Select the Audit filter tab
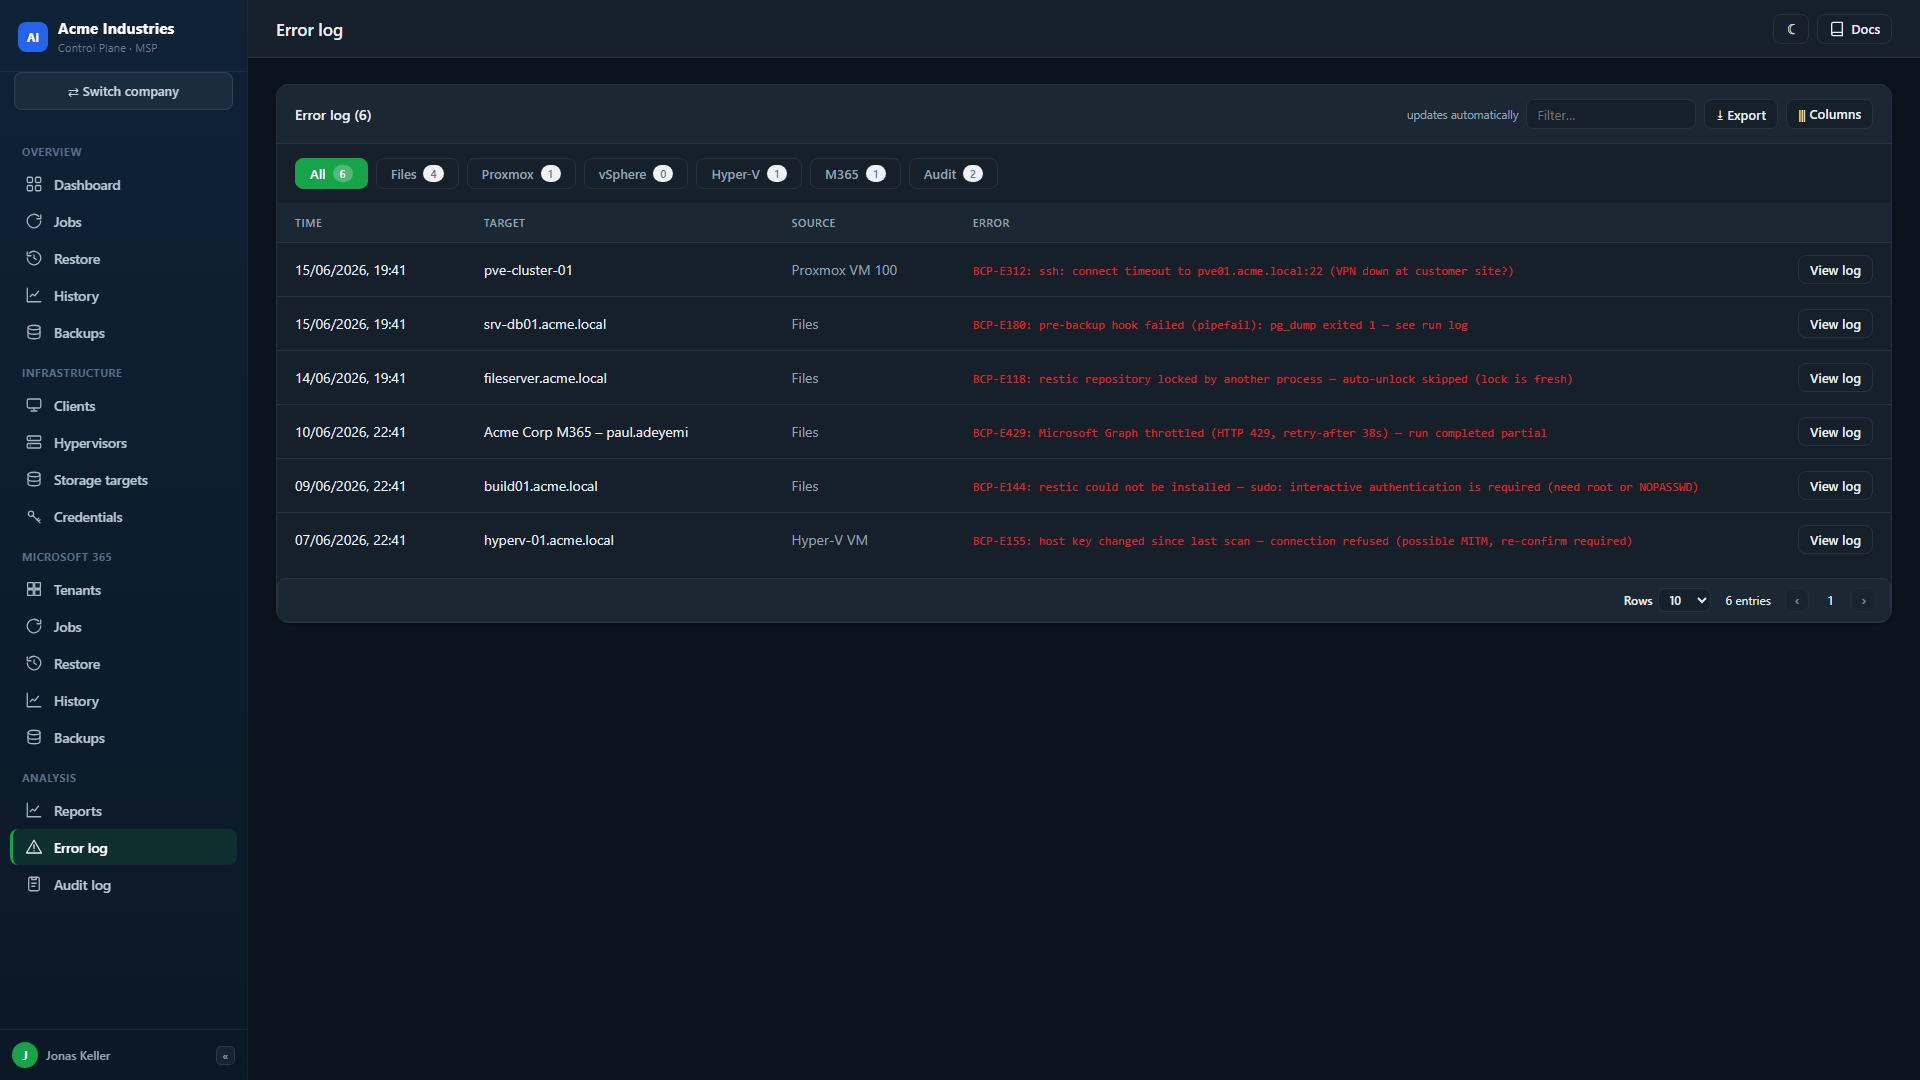 point(953,174)
